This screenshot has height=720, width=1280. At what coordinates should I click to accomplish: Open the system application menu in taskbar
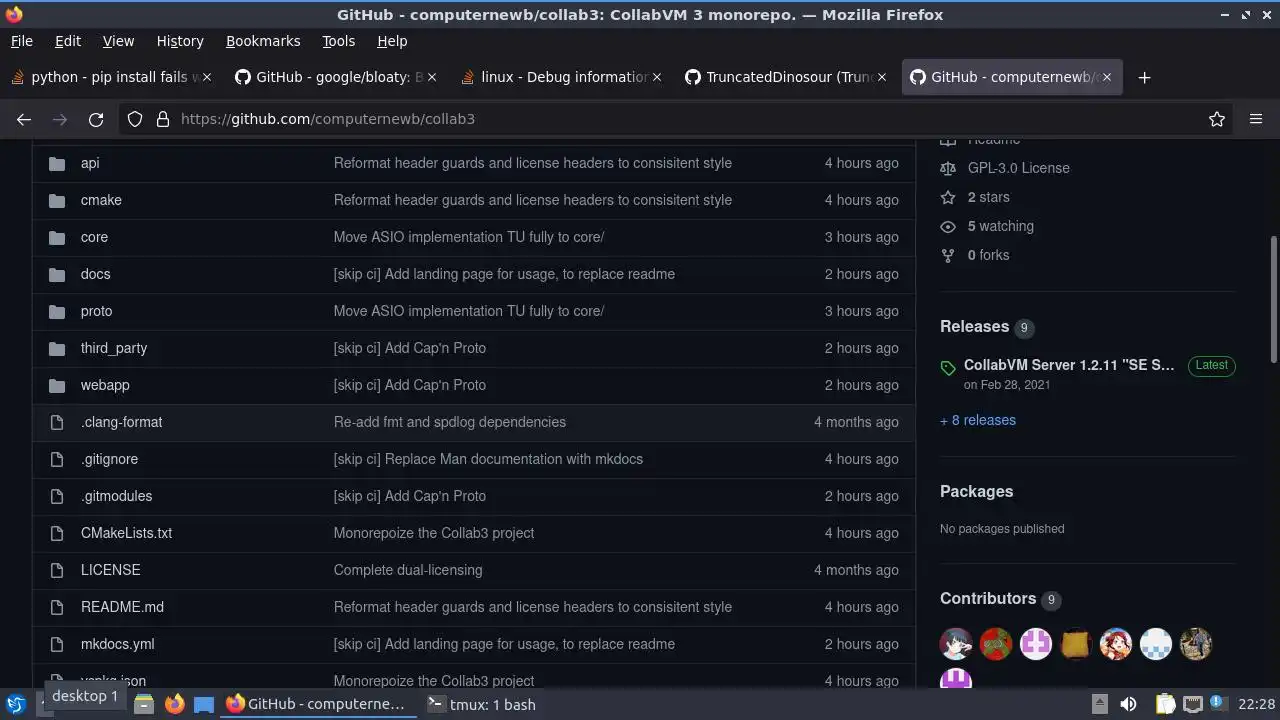coord(15,704)
